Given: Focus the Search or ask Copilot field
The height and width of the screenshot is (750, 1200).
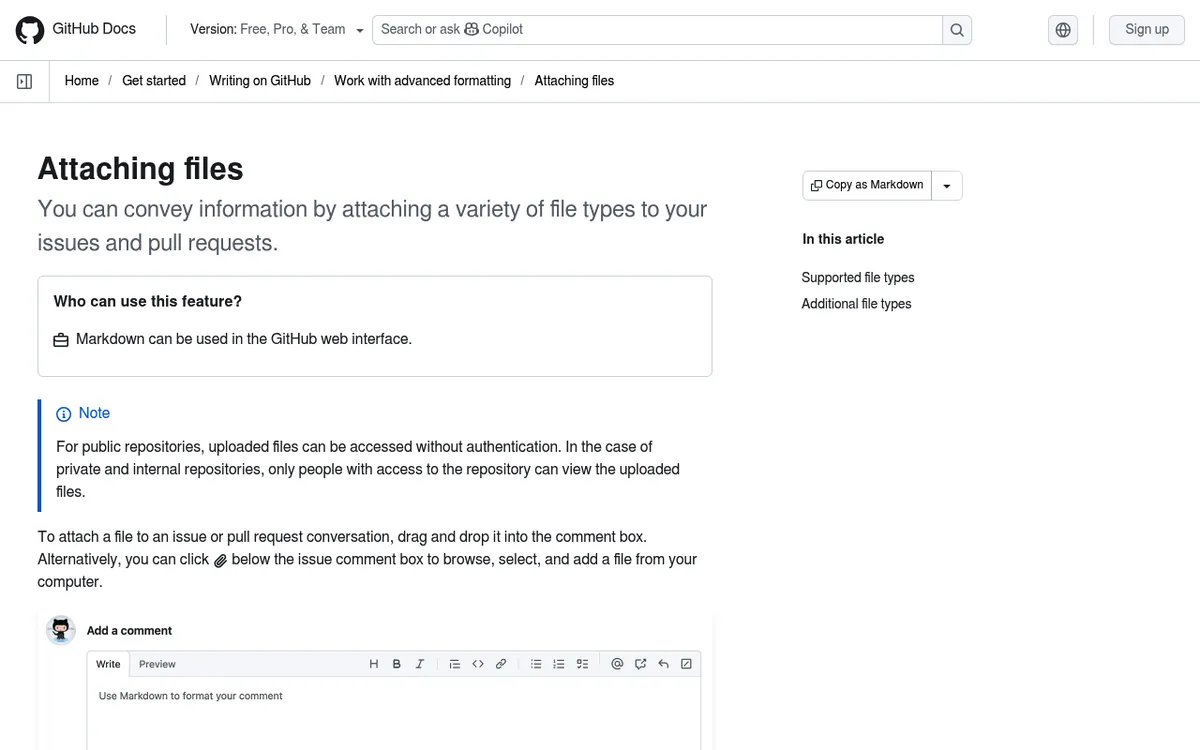Looking at the screenshot, I should click(x=657, y=30).
